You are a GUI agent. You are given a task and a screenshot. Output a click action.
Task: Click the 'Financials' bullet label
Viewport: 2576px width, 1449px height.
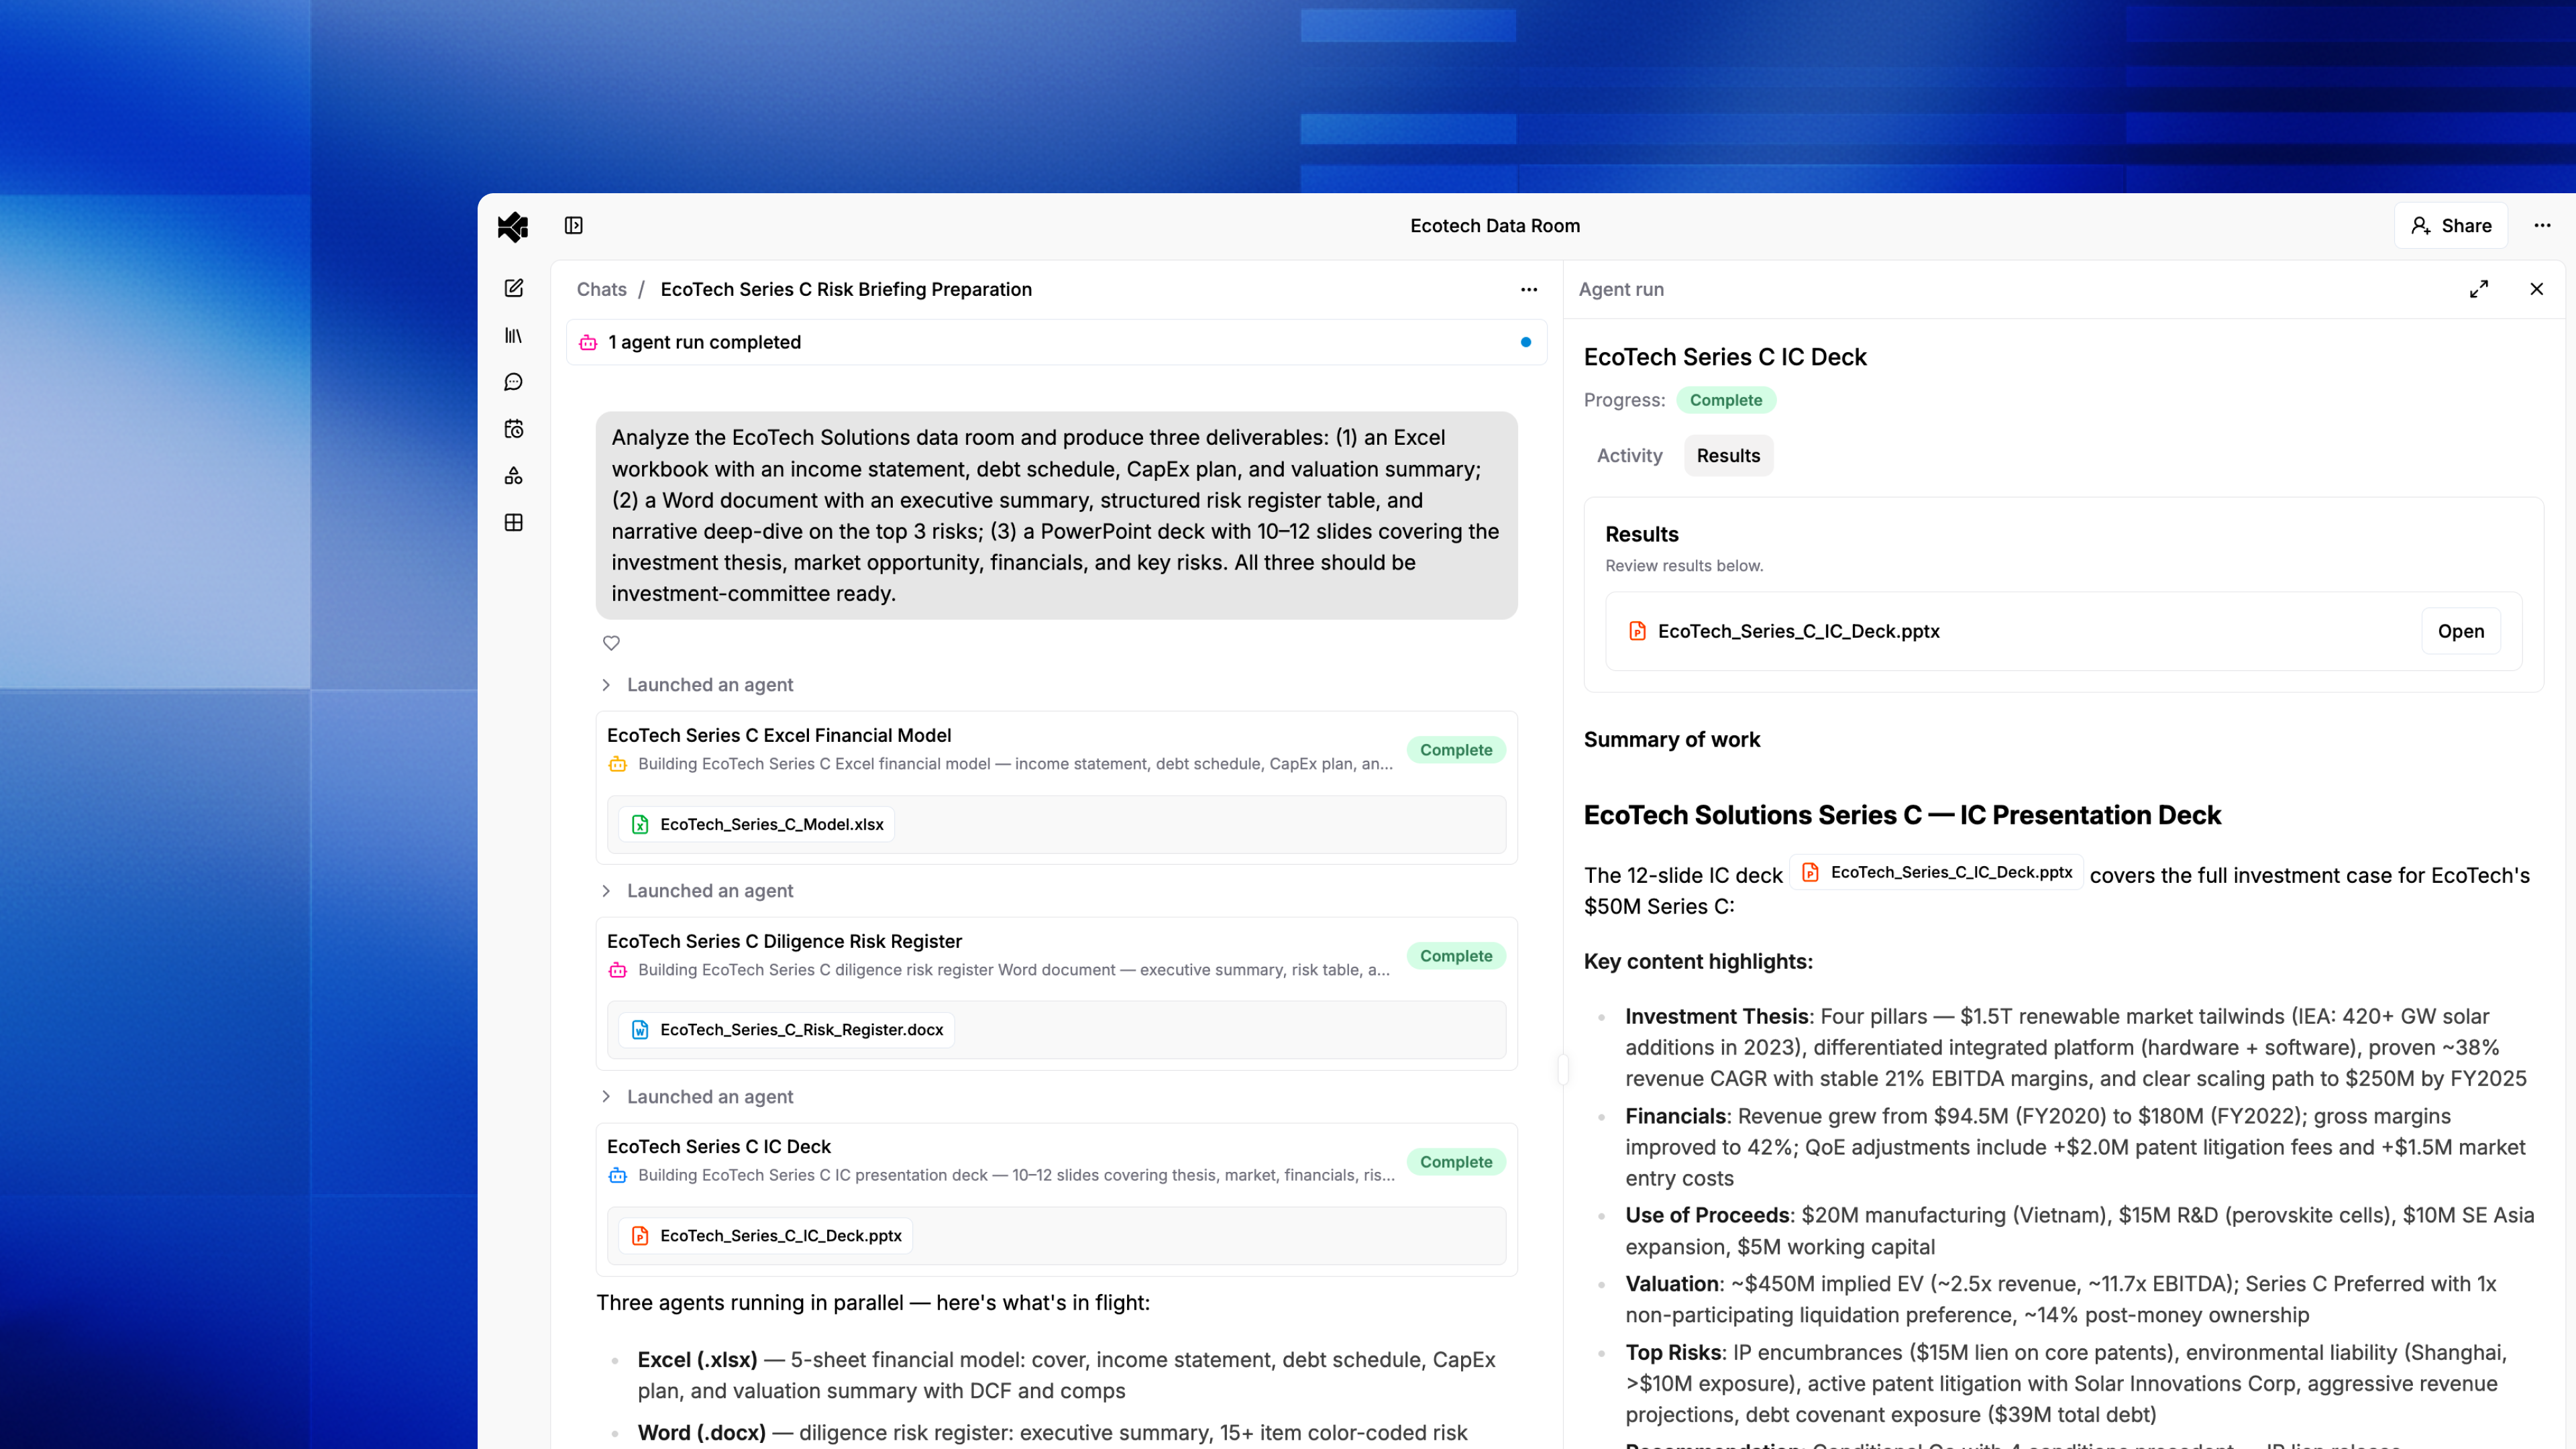pyautogui.click(x=1675, y=1117)
